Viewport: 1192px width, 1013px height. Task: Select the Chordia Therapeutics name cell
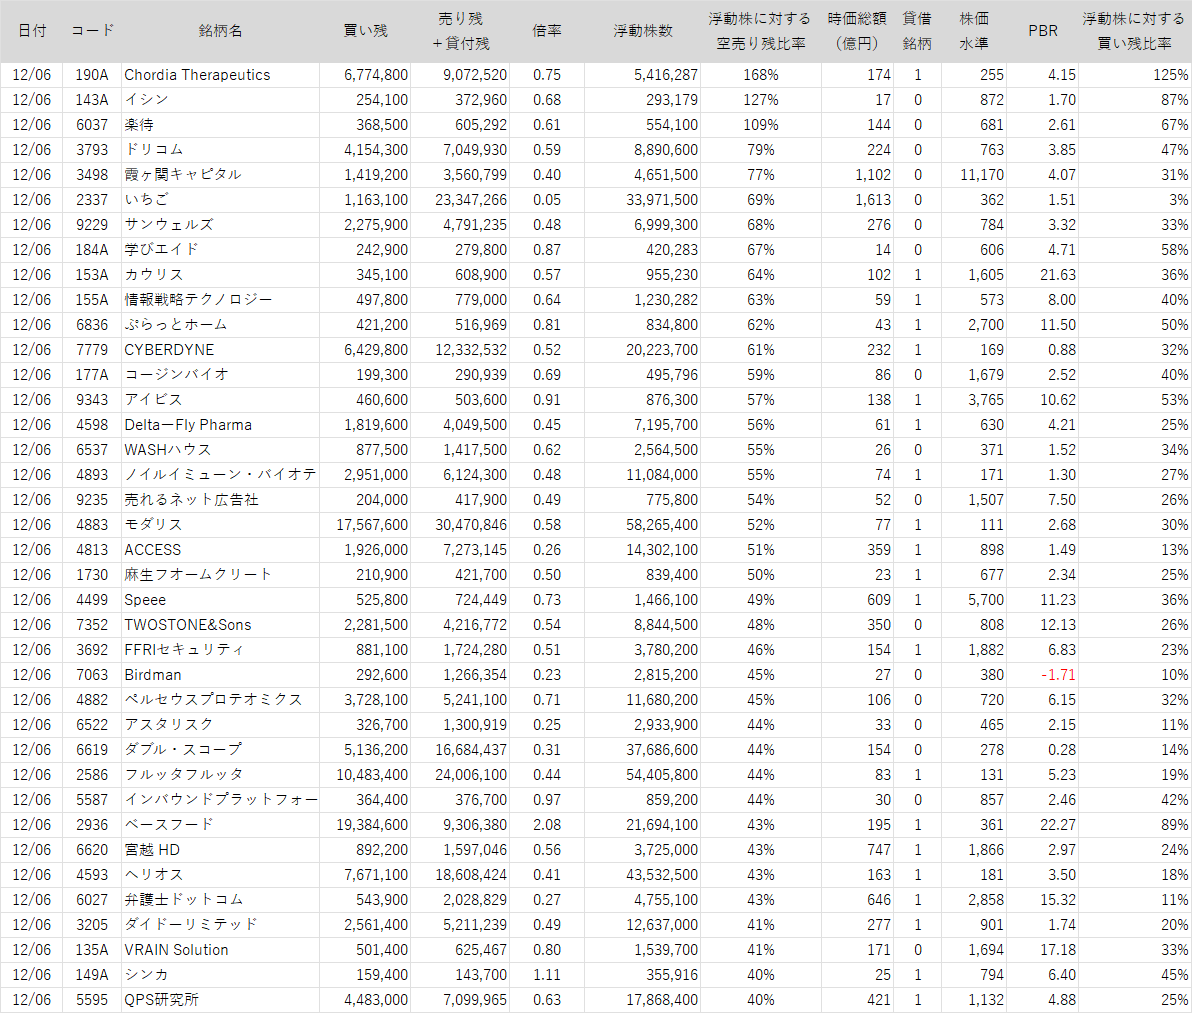pos(197,75)
